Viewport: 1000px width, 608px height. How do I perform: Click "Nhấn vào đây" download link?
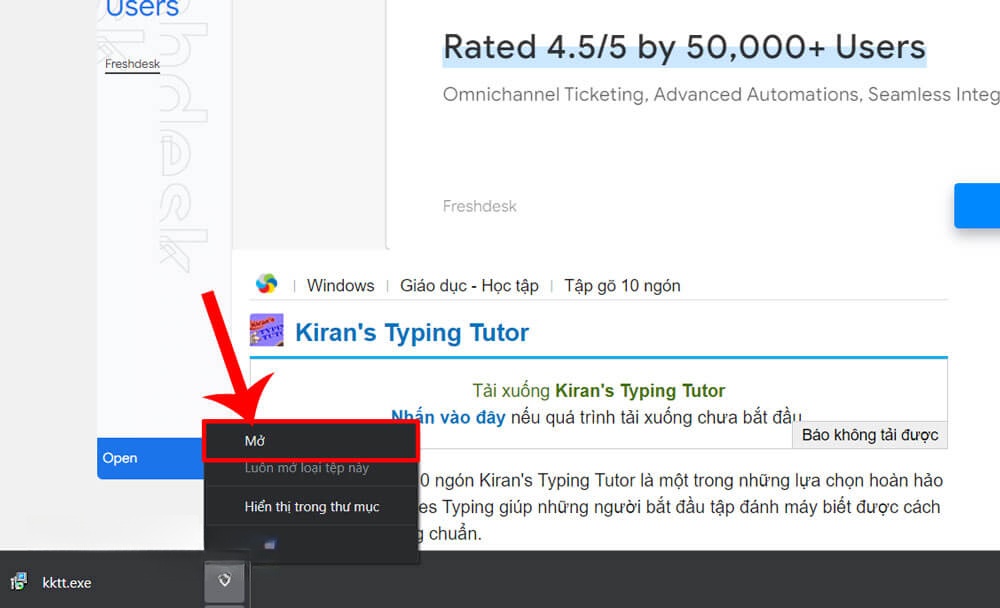pos(448,417)
